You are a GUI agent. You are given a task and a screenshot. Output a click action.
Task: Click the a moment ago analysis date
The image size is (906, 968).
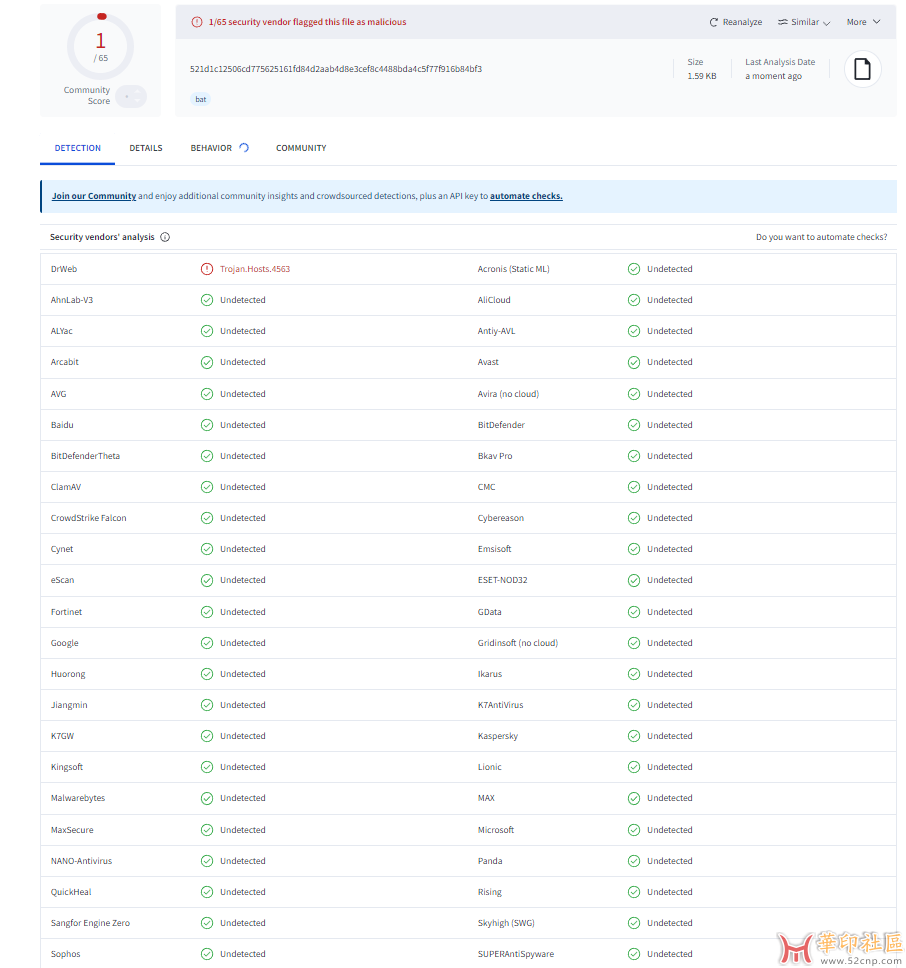773,76
